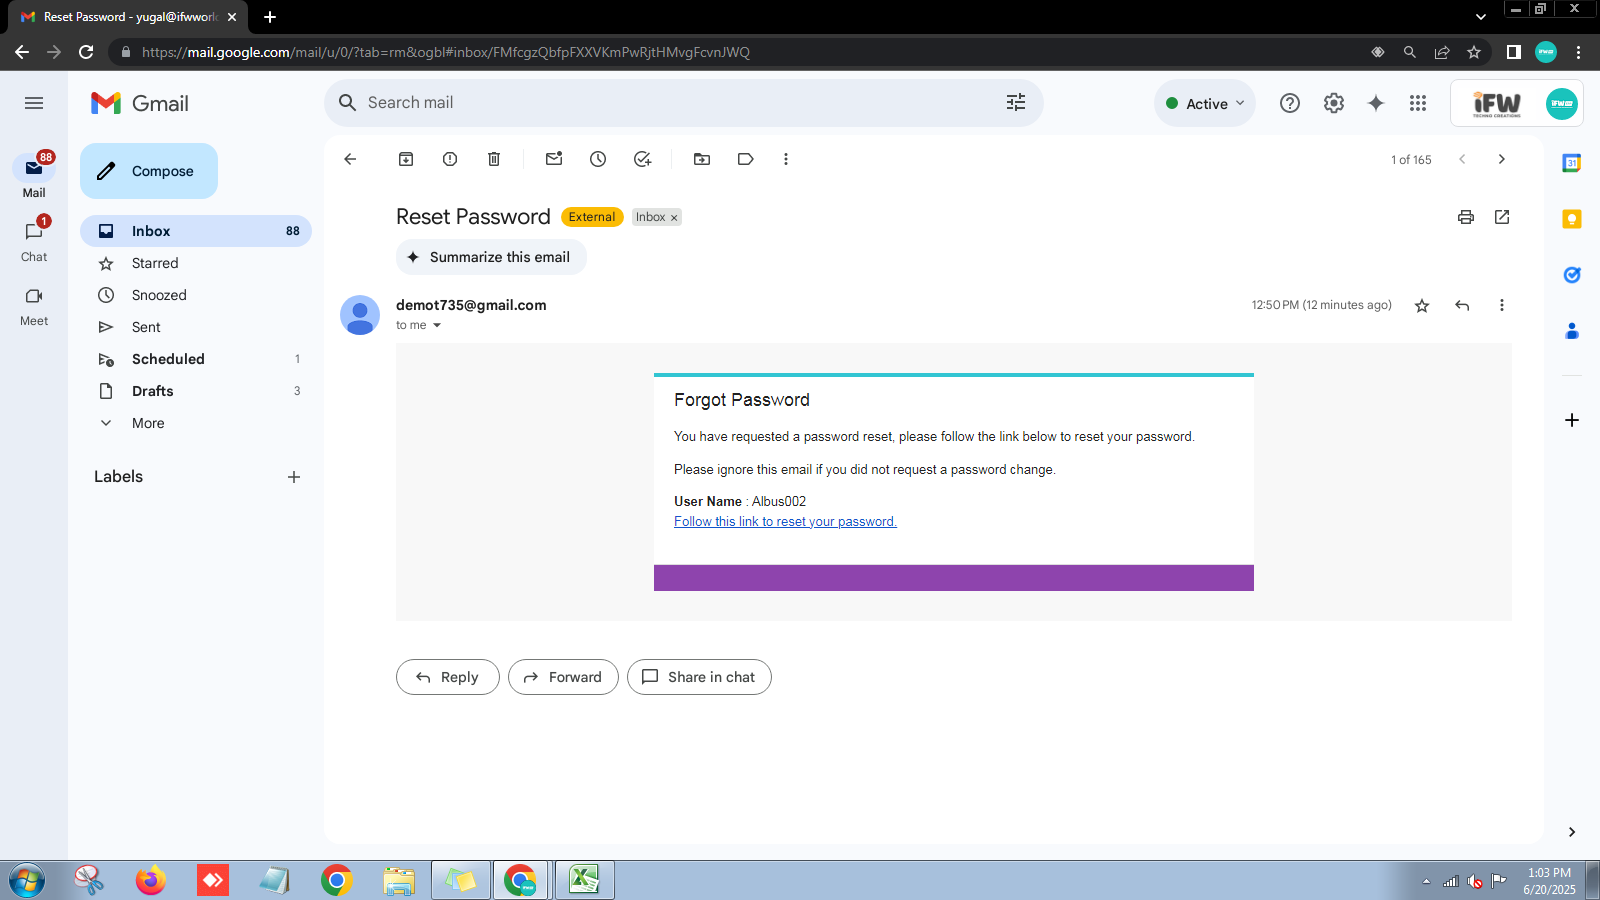
Task: Show the side panel via the bottom-right chevron
Action: (x=1572, y=832)
